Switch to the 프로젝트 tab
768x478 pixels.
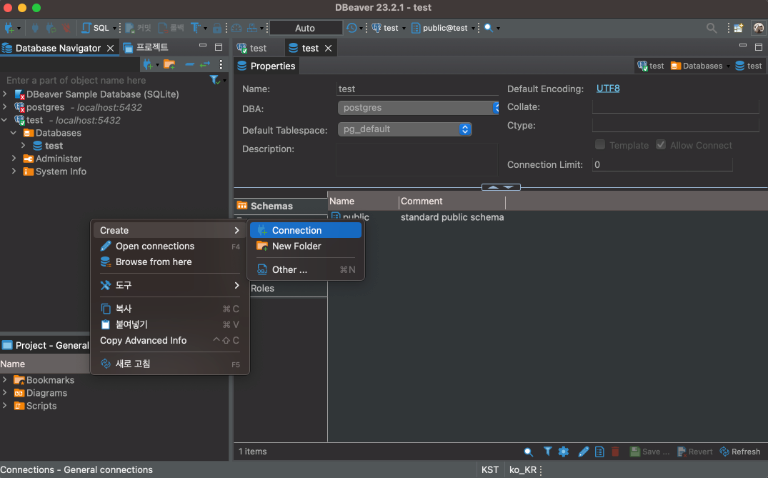coord(146,48)
